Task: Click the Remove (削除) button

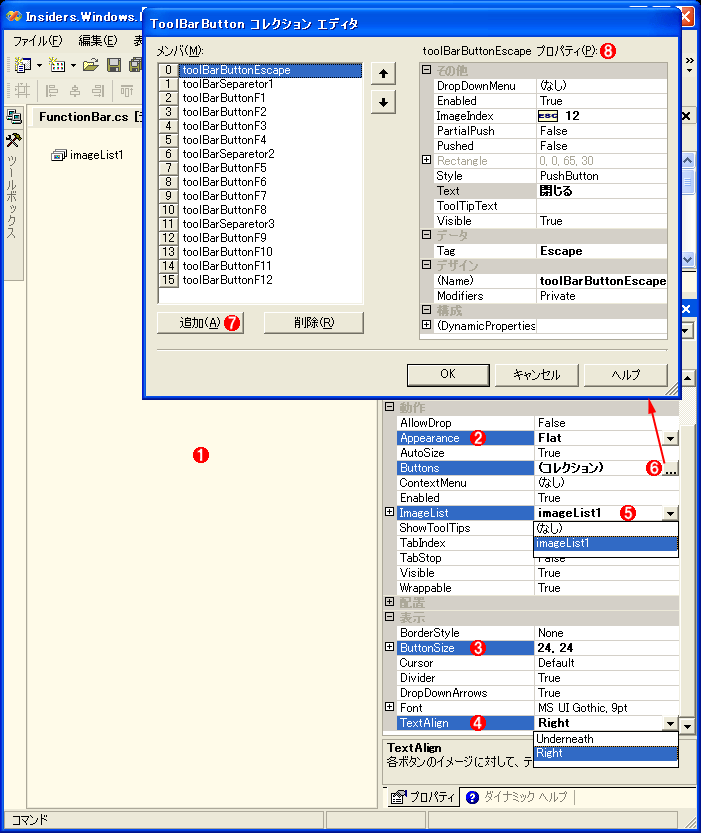Action: (x=314, y=322)
